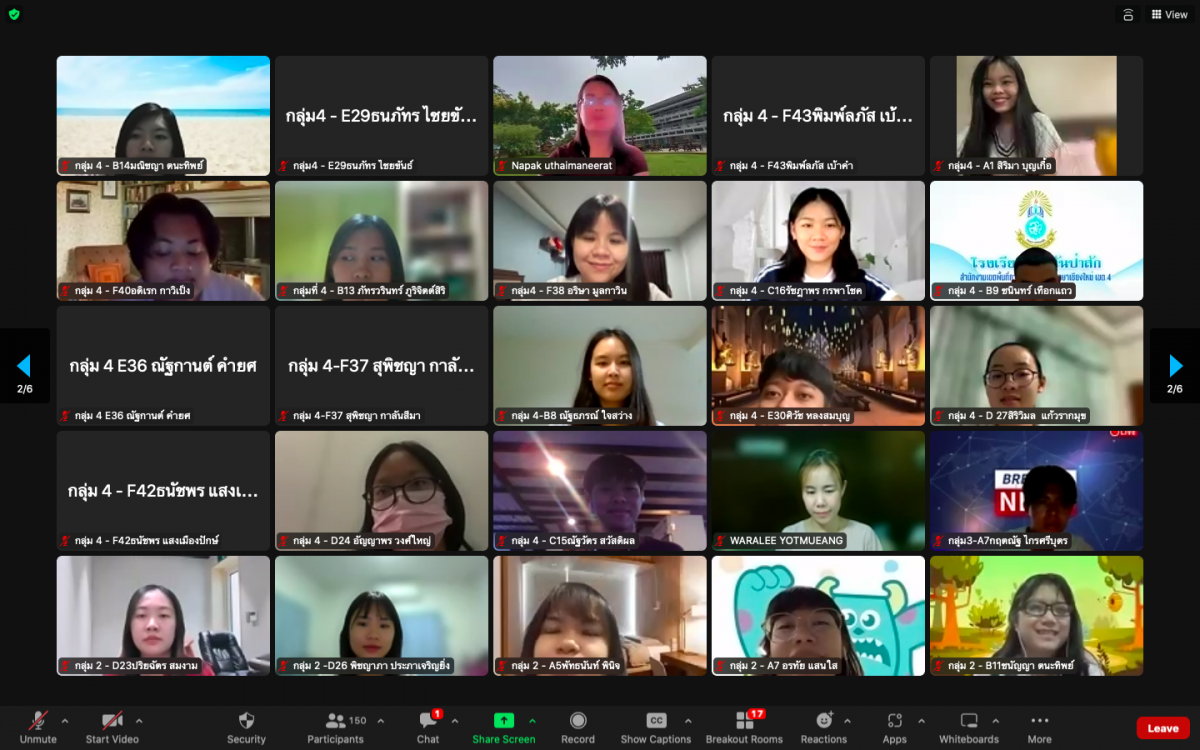The width and height of the screenshot is (1200, 750).
Task: Select the กลุ่ม 2 - D23 participant video
Action: click(163, 616)
